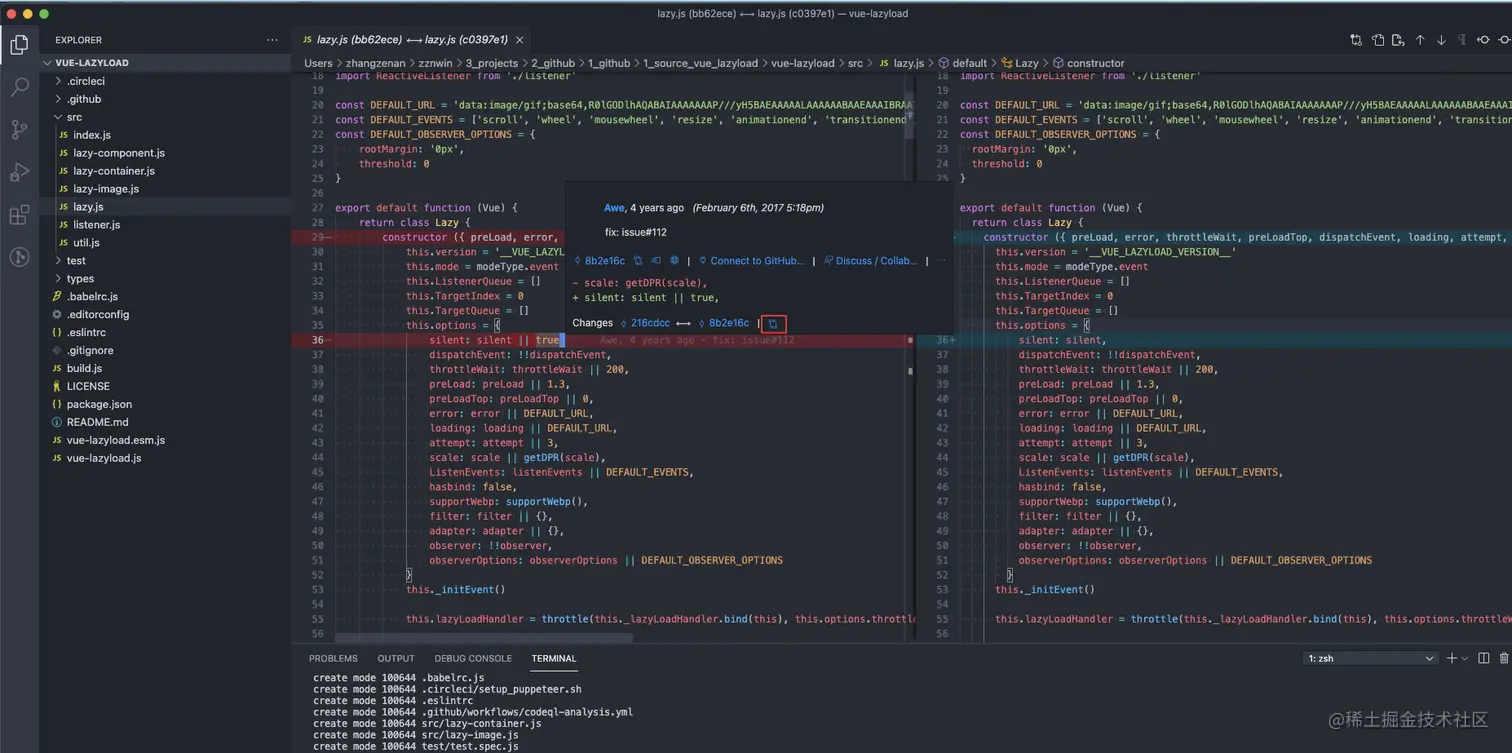Open package.json file
1512x753 pixels.
click(x=165, y=404)
